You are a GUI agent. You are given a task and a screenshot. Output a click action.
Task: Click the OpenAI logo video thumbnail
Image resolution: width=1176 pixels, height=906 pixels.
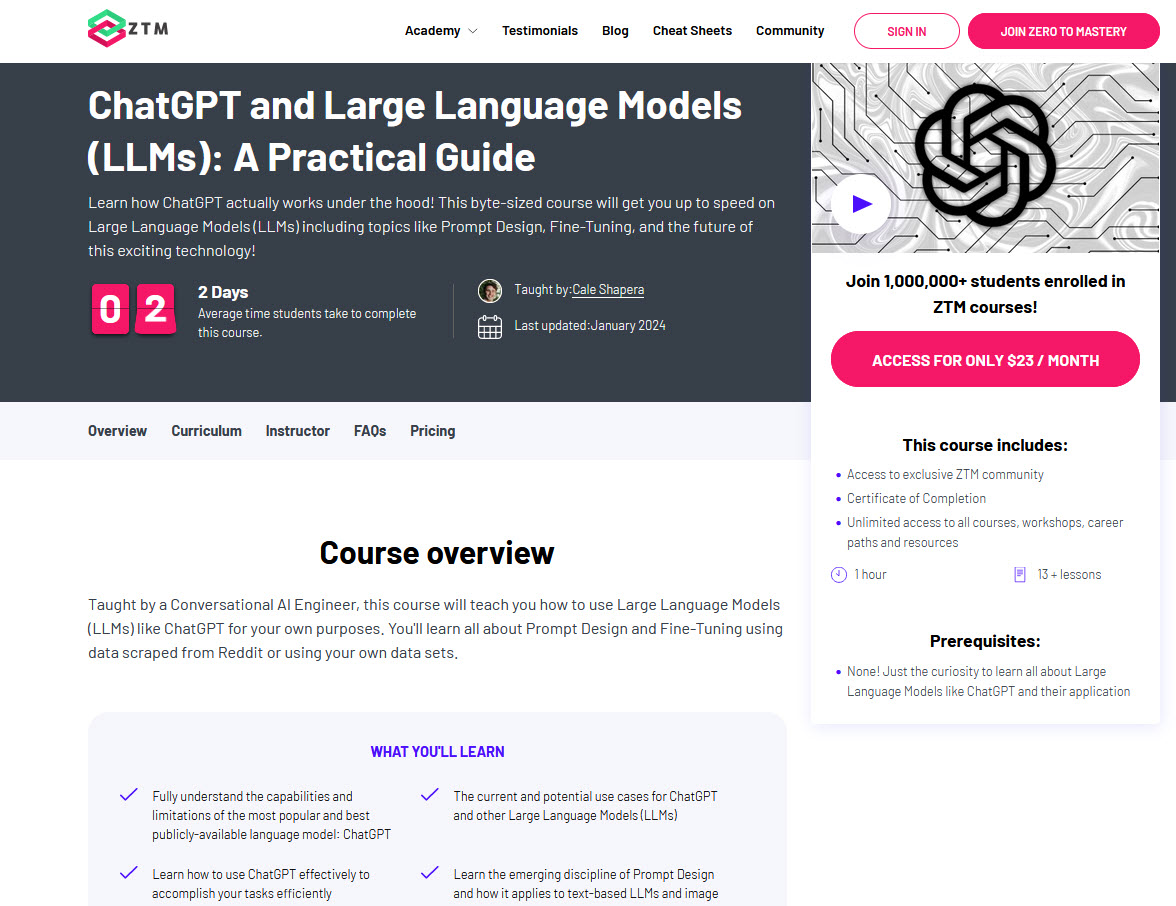(985, 158)
